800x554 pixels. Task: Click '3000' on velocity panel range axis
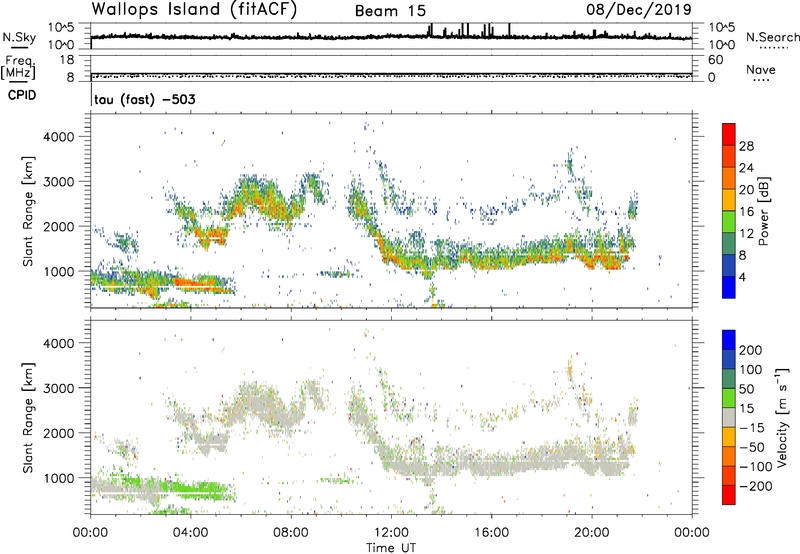coord(58,388)
